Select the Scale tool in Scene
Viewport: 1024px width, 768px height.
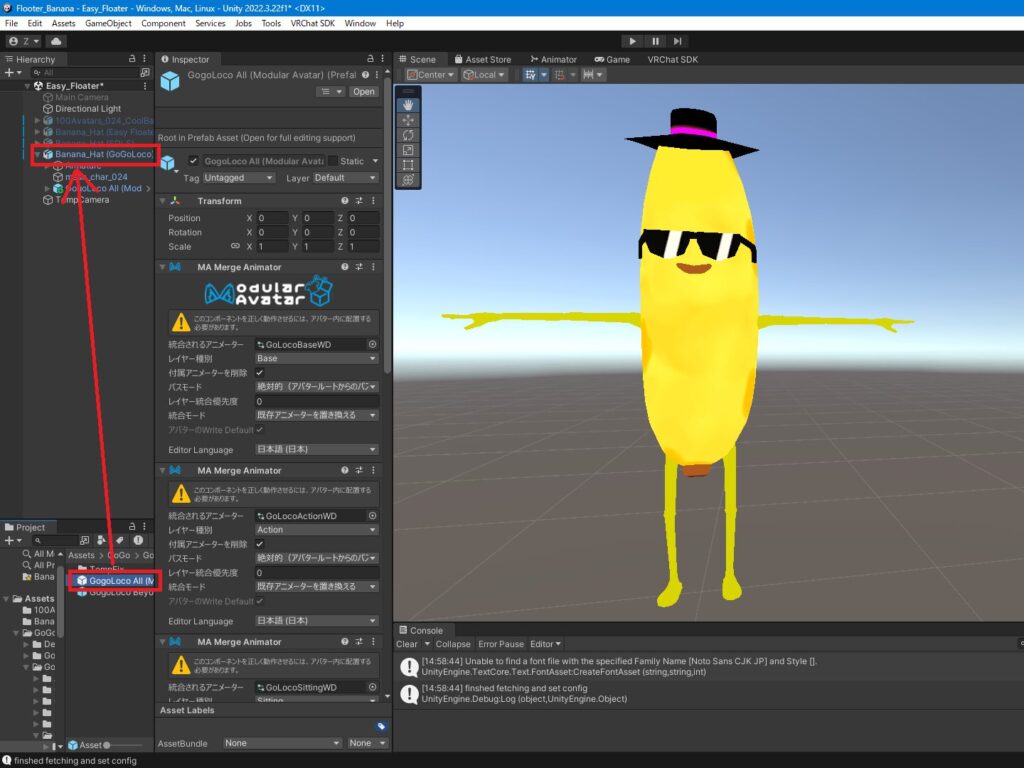[407, 150]
